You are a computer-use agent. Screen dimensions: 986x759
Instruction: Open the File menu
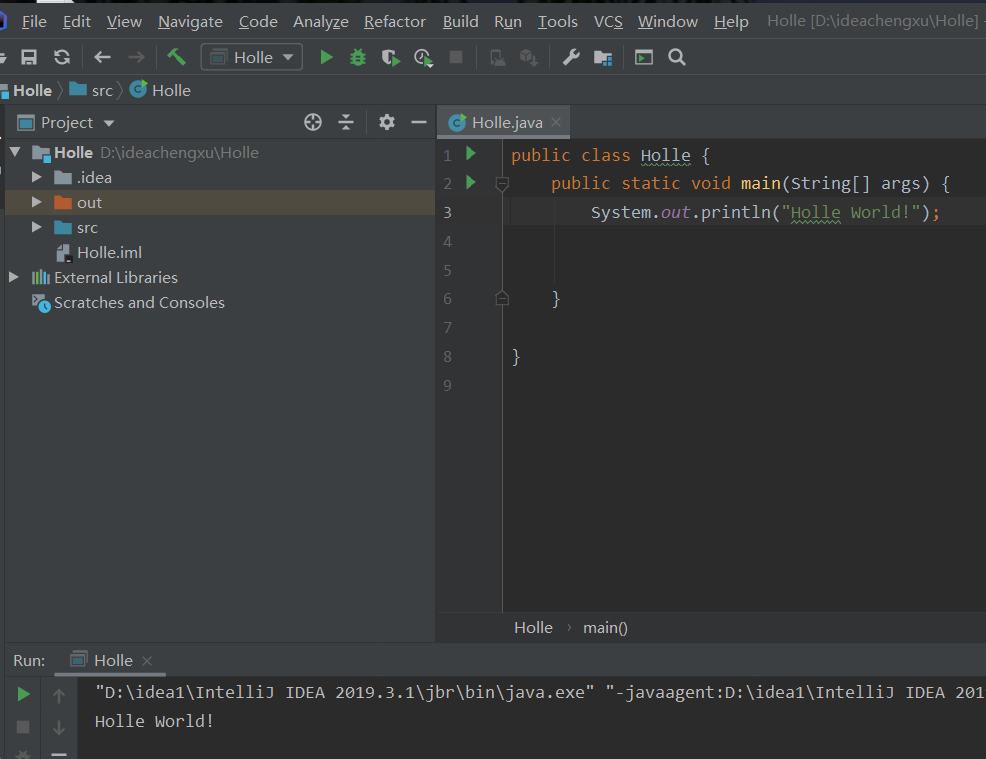[x=34, y=22]
